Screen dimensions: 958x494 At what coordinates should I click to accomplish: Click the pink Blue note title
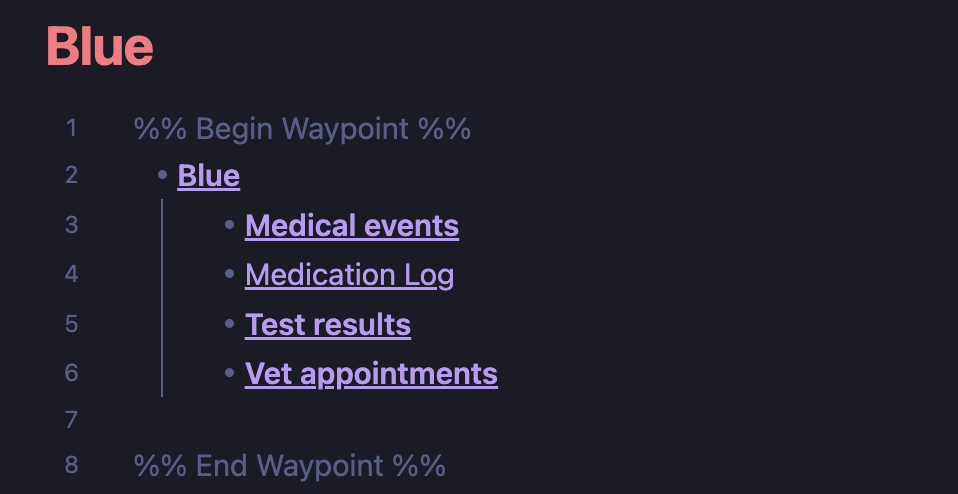tap(100, 46)
